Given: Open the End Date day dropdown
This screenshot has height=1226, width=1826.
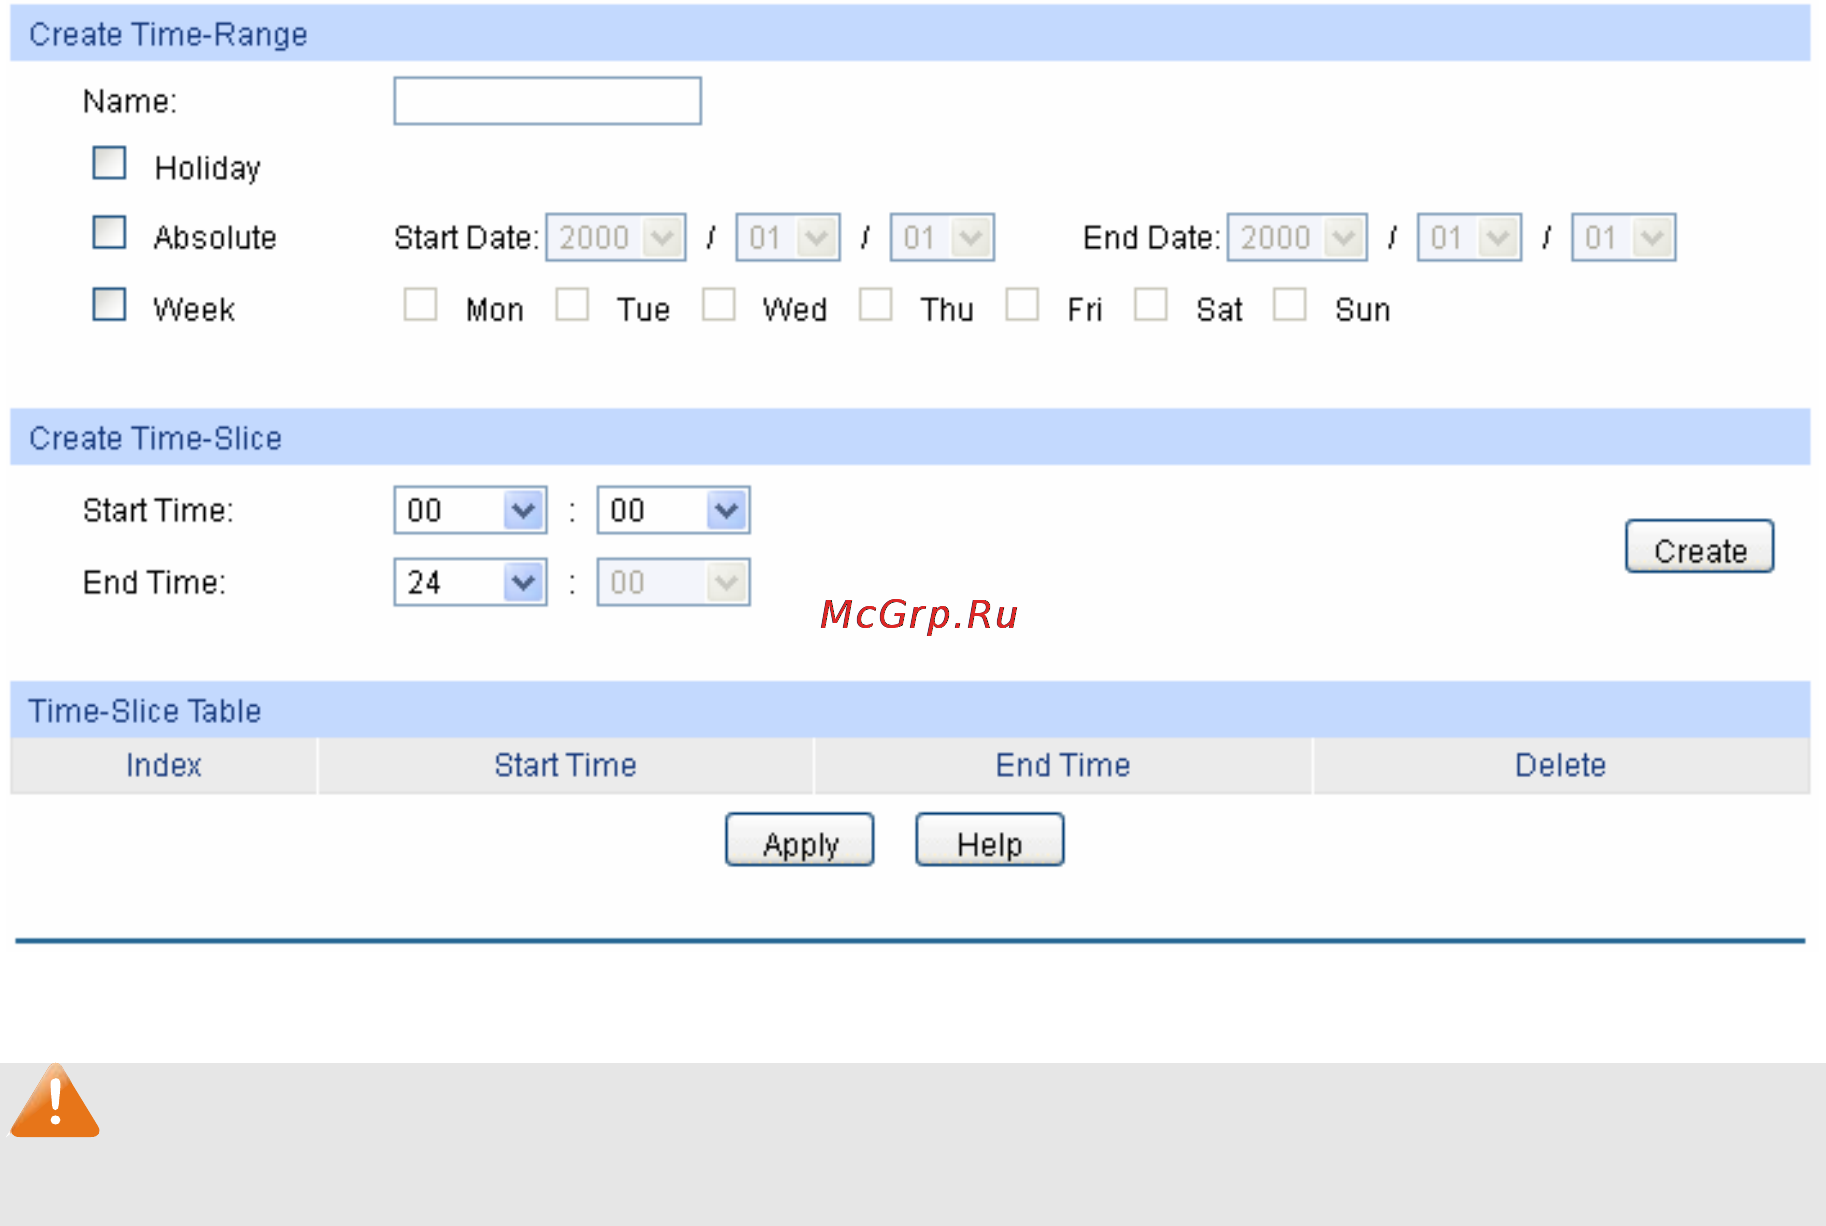Looking at the screenshot, I should tap(1624, 238).
